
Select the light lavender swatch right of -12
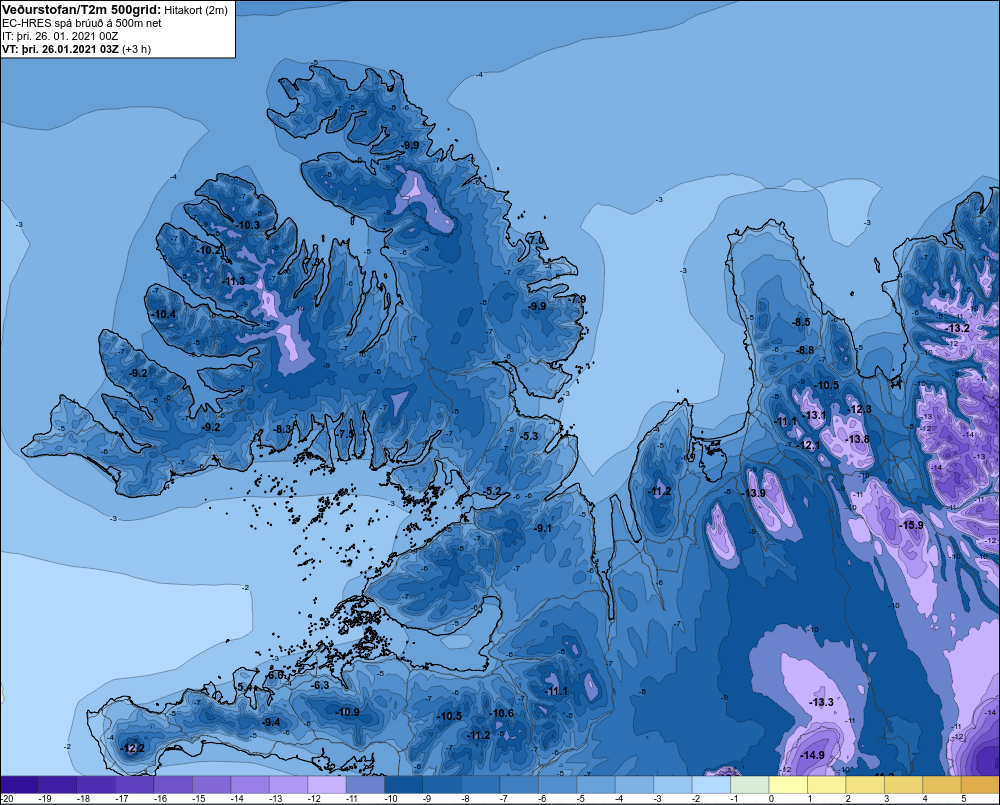coord(327,784)
